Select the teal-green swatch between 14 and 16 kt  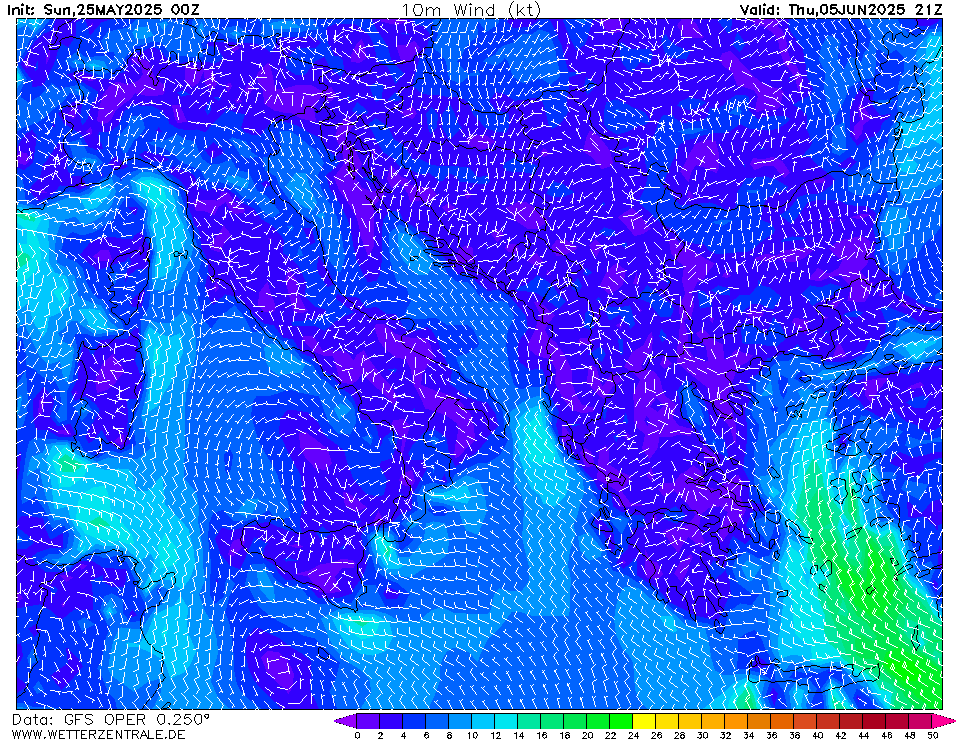pos(530,721)
